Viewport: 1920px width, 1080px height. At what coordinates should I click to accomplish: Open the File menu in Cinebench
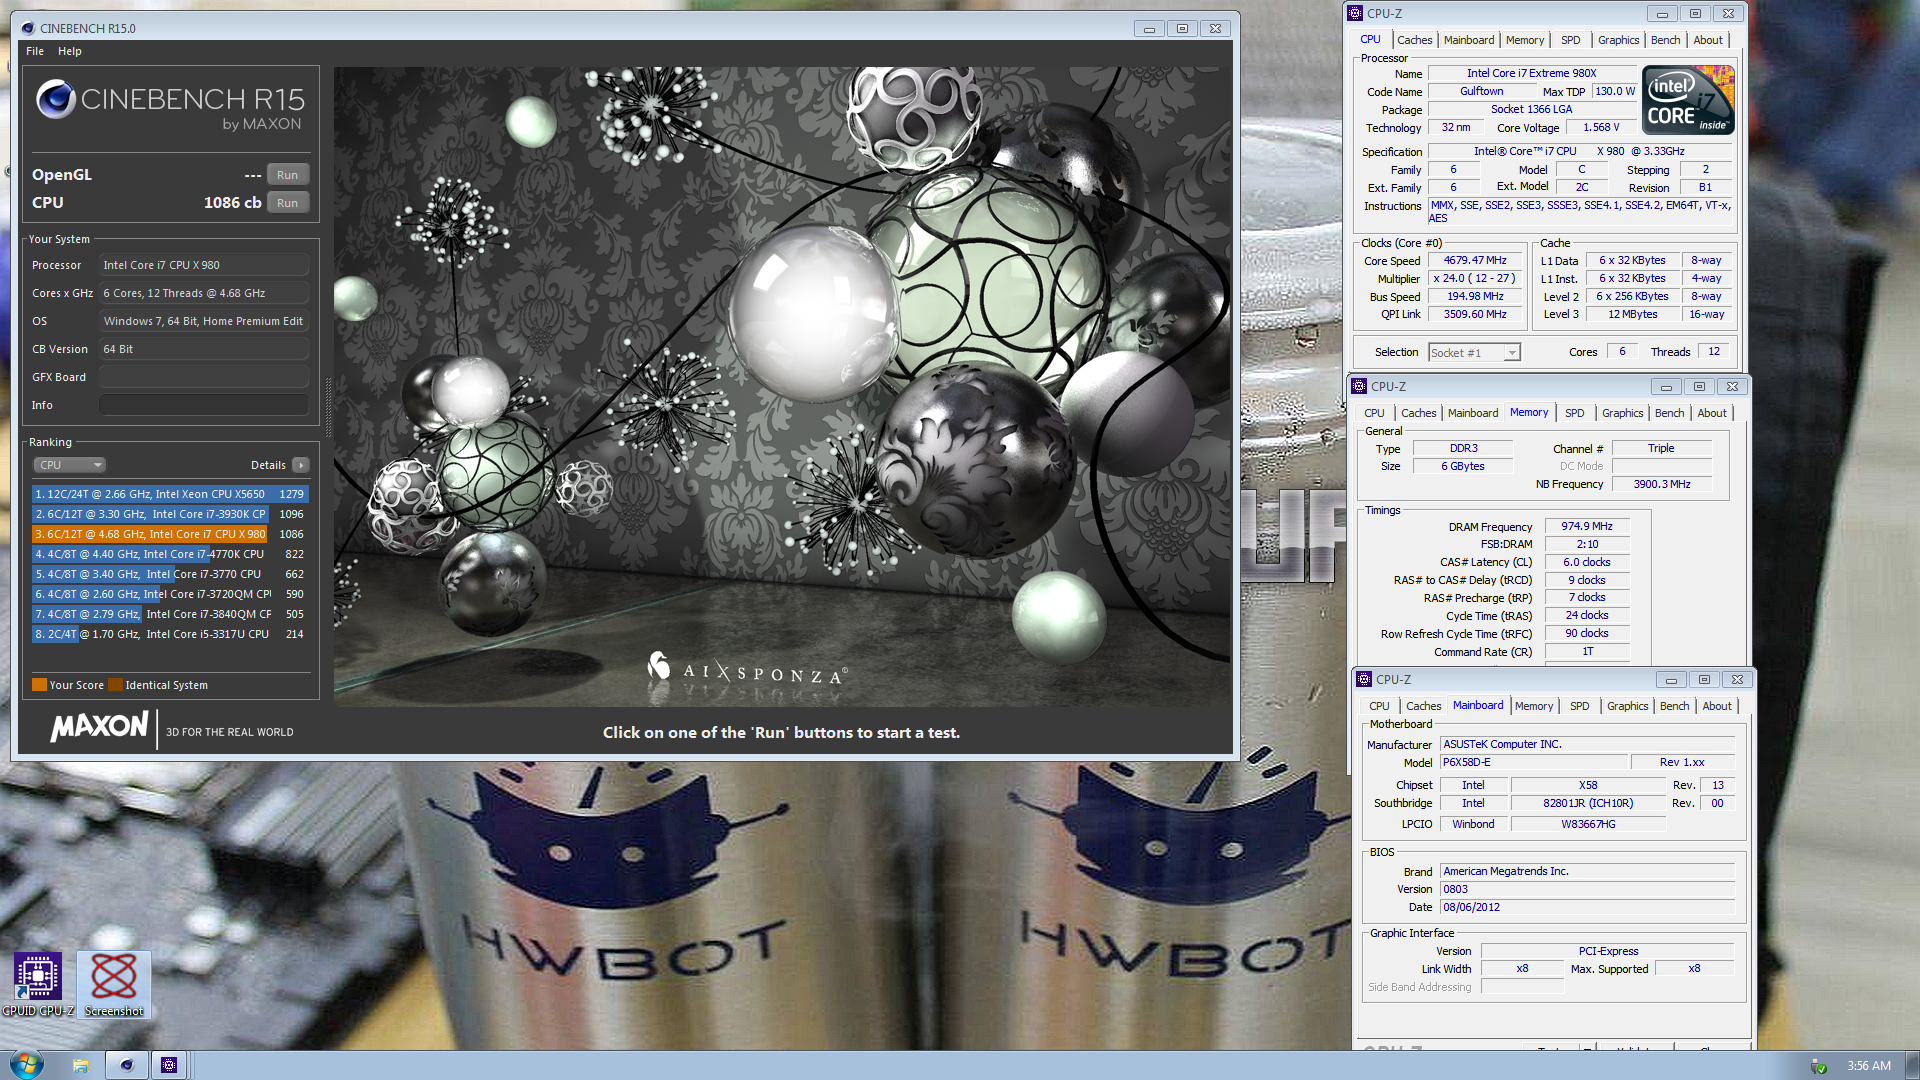tap(35, 51)
